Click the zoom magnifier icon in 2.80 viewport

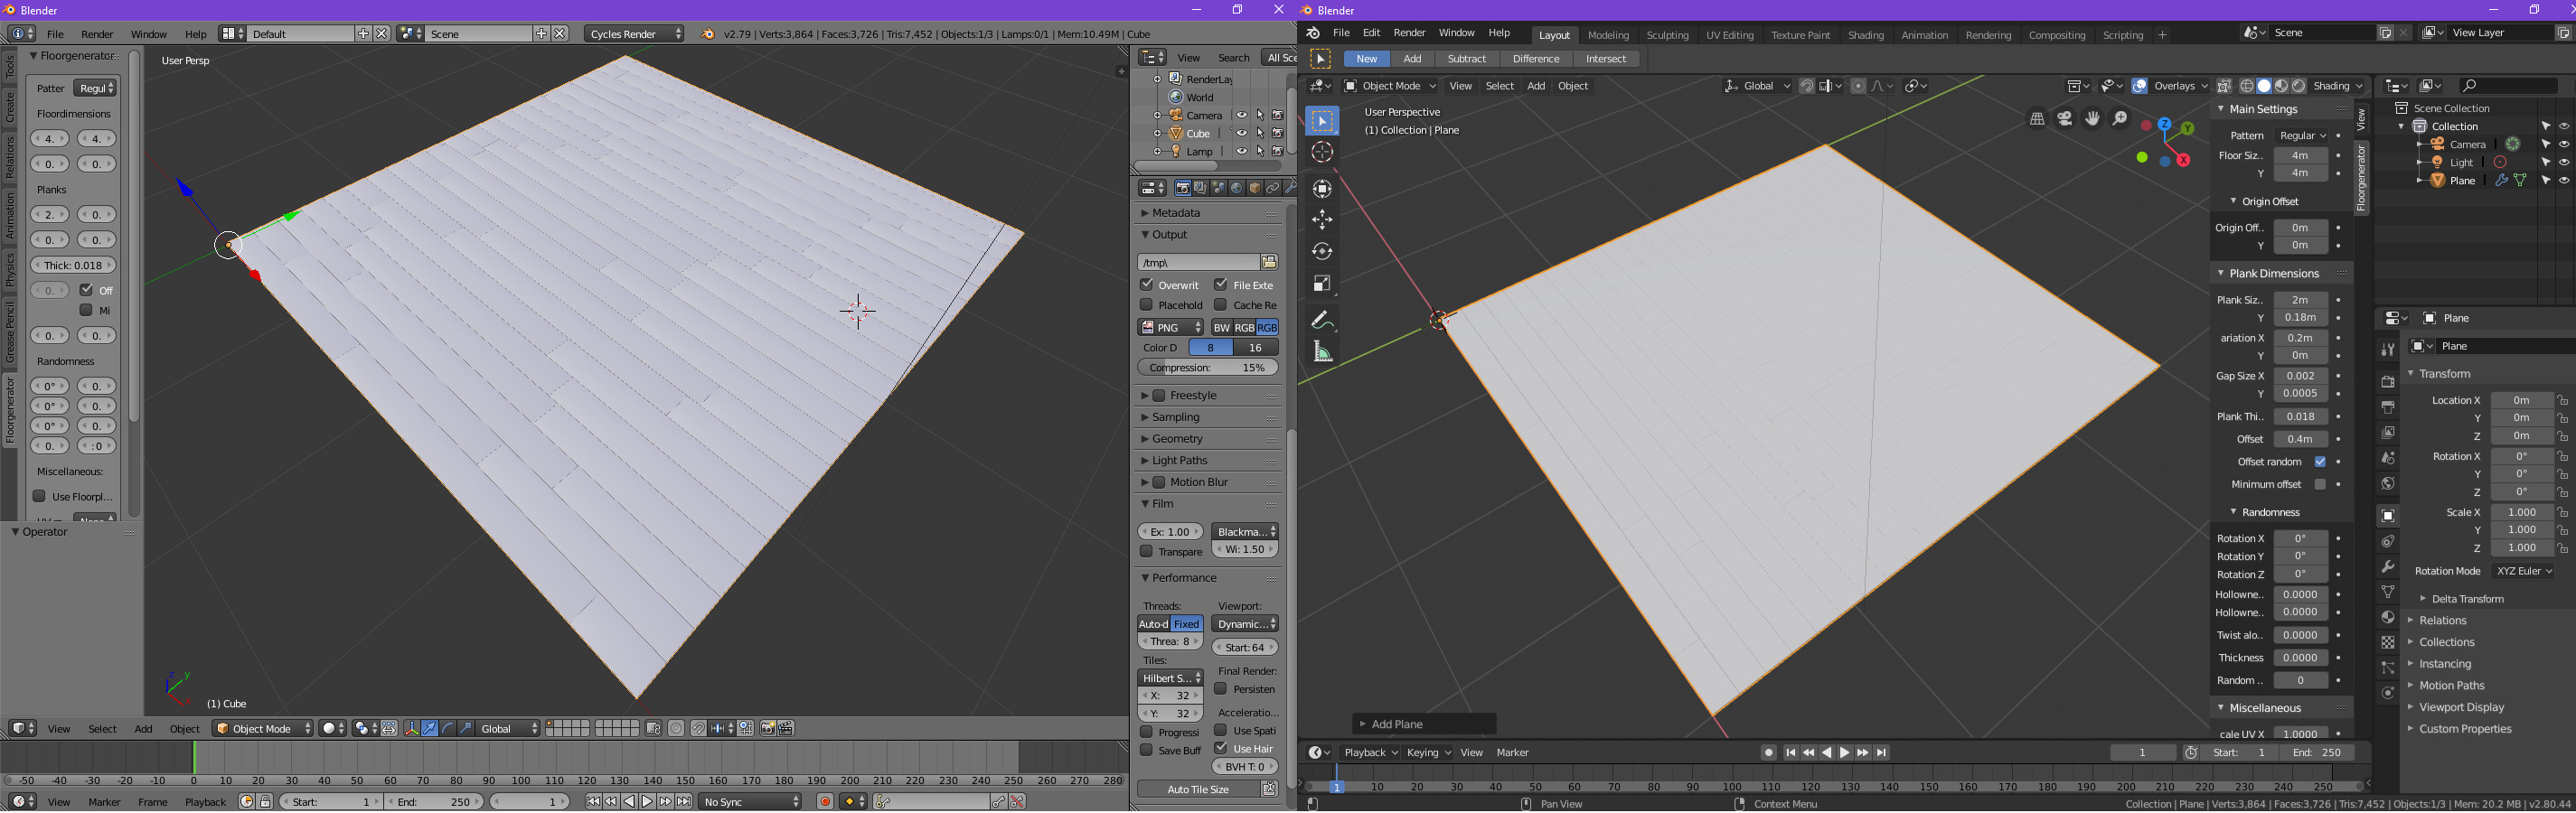point(2119,119)
